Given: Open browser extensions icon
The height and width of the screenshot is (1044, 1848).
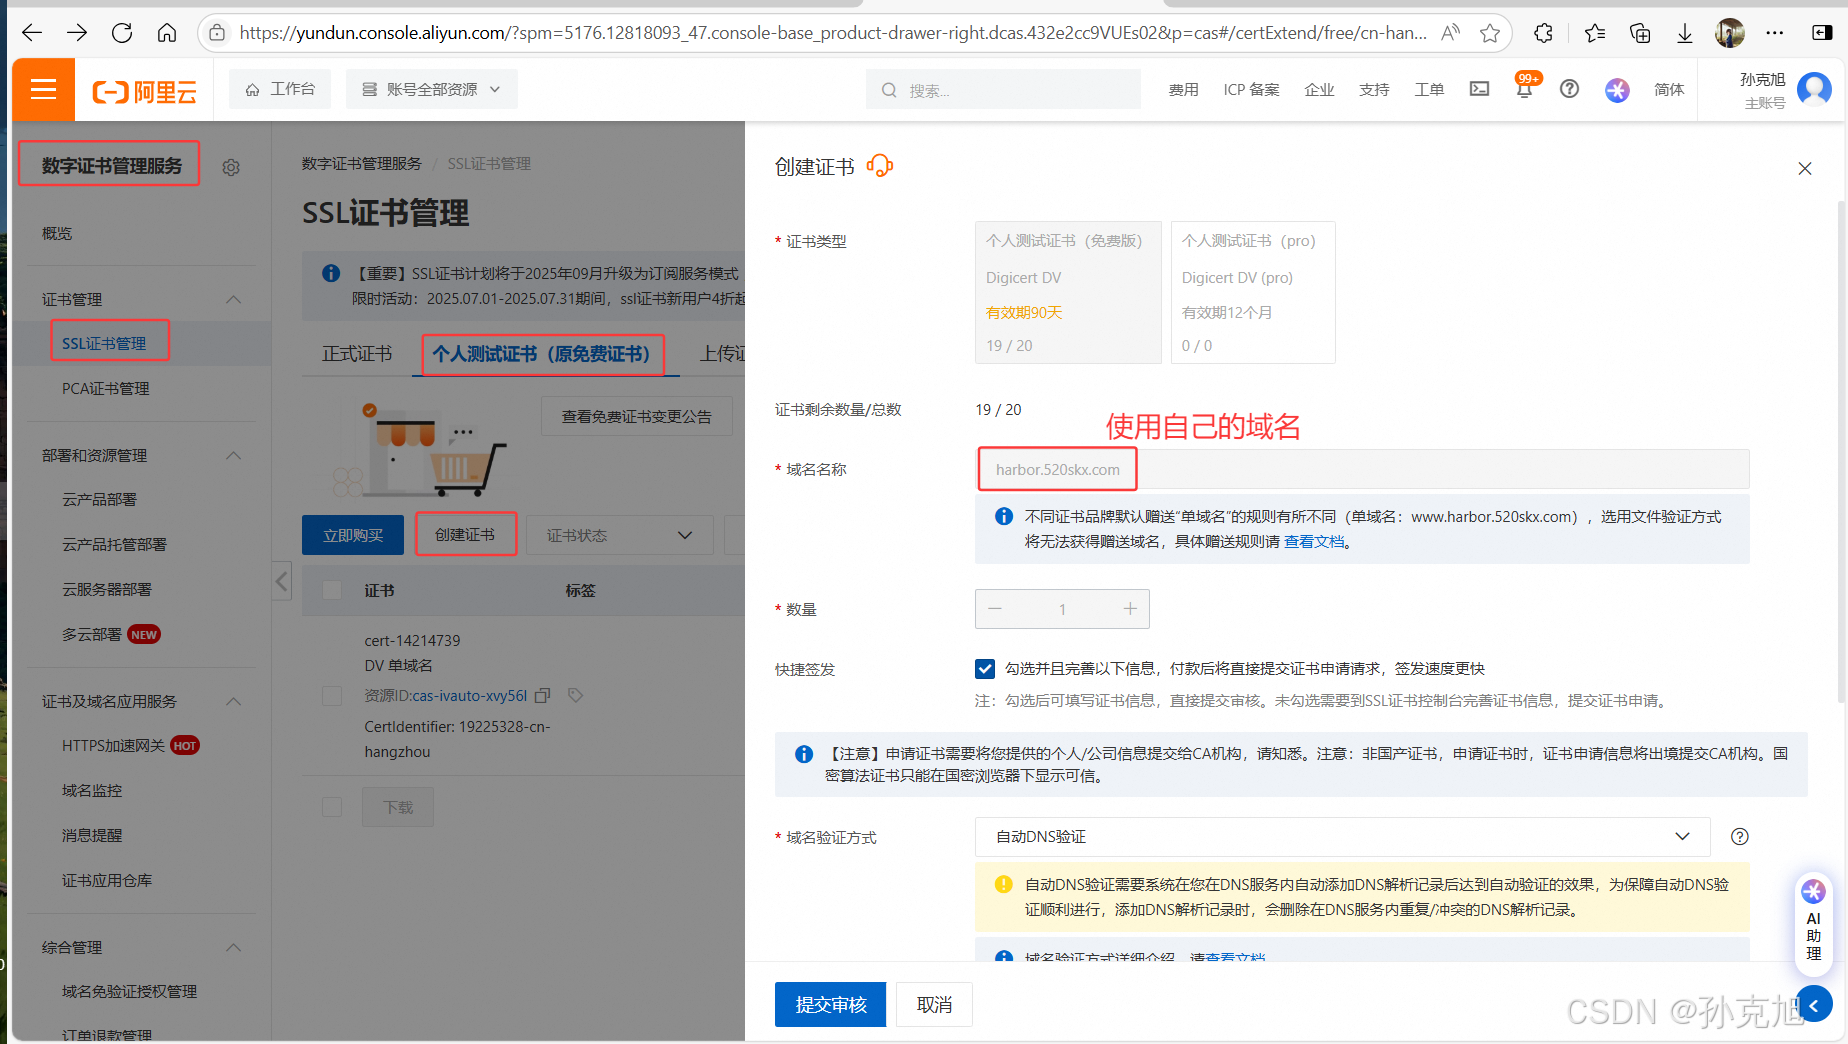Looking at the screenshot, I should tap(1543, 33).
